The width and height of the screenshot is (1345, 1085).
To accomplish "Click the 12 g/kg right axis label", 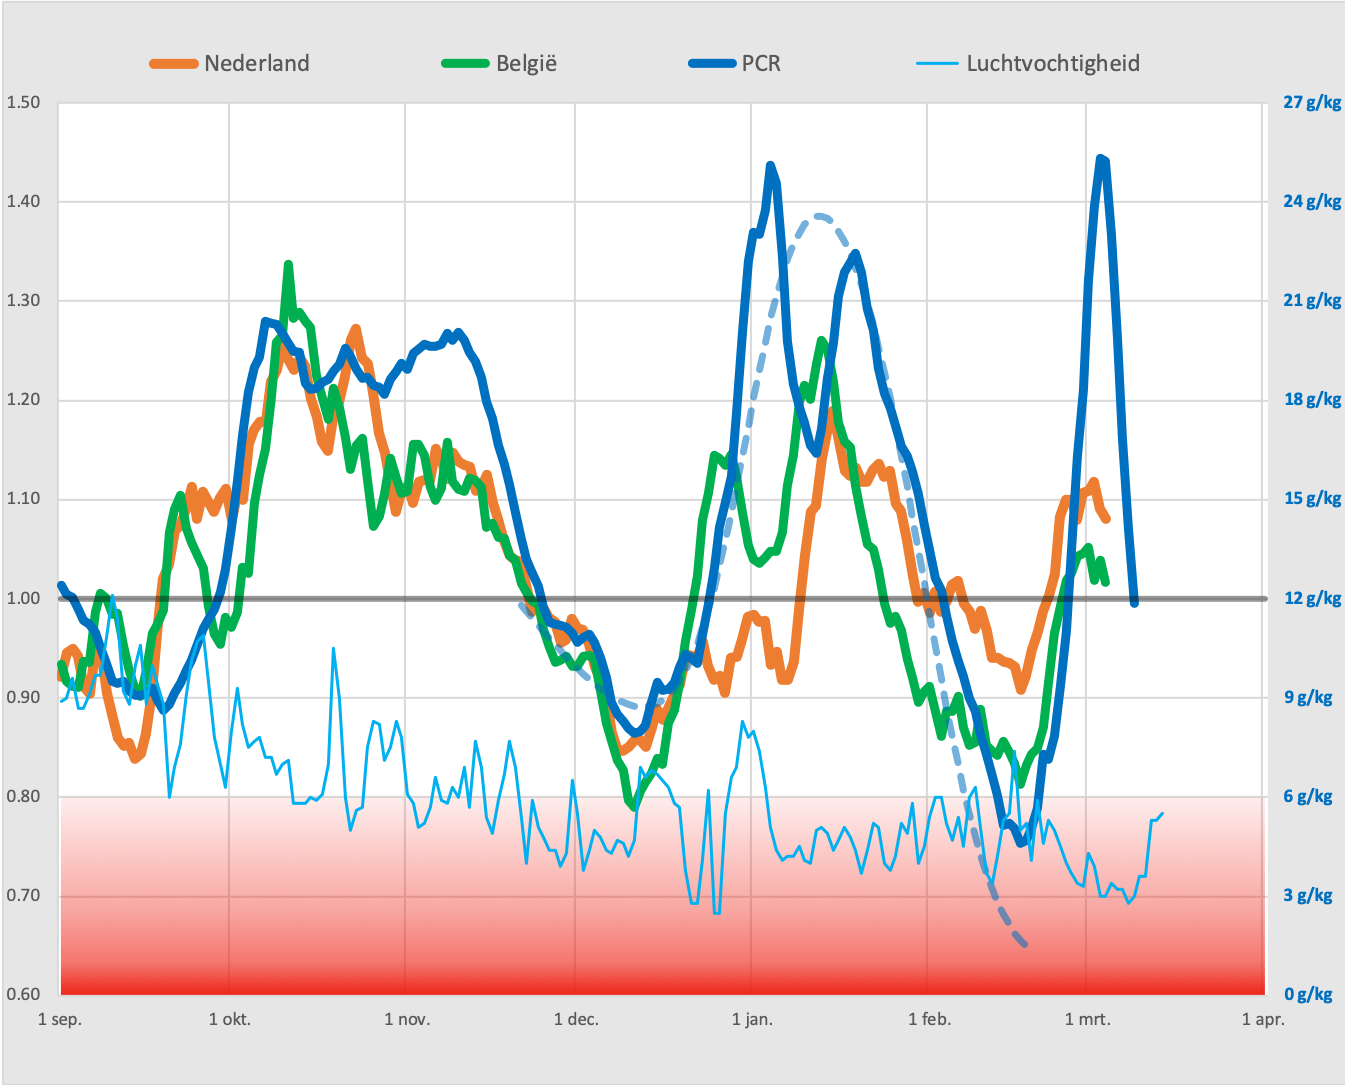I will [x=1312, y=598].
